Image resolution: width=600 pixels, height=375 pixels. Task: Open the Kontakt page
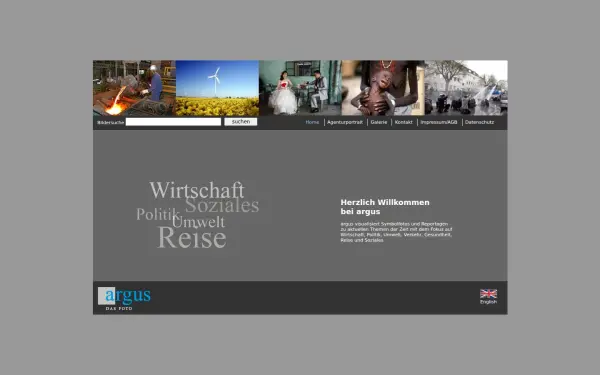pos(403,122)
